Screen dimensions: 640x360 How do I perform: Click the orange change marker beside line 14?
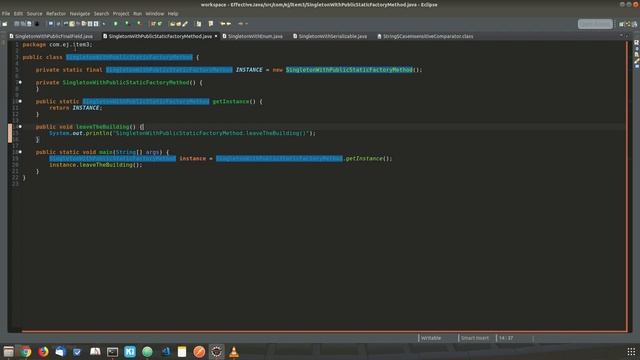10,133
